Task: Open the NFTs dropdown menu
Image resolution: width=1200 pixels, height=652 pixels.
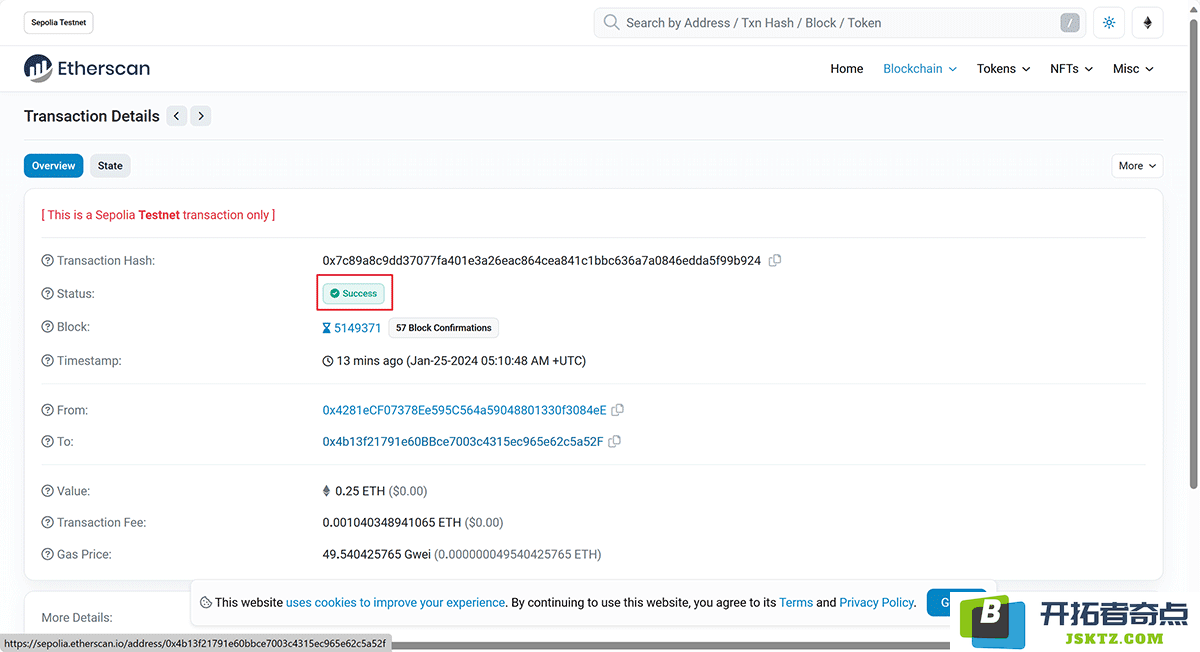Action: pos(1071,69)
